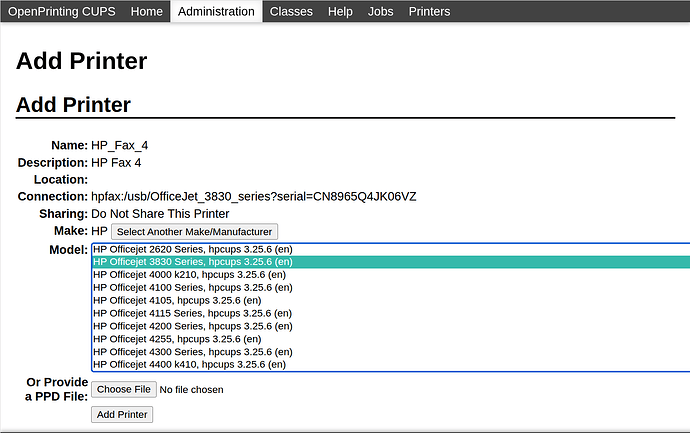690x433 pixels.
Task: Pick HP Officejet 4100 Series model
Action: (192, 288)
